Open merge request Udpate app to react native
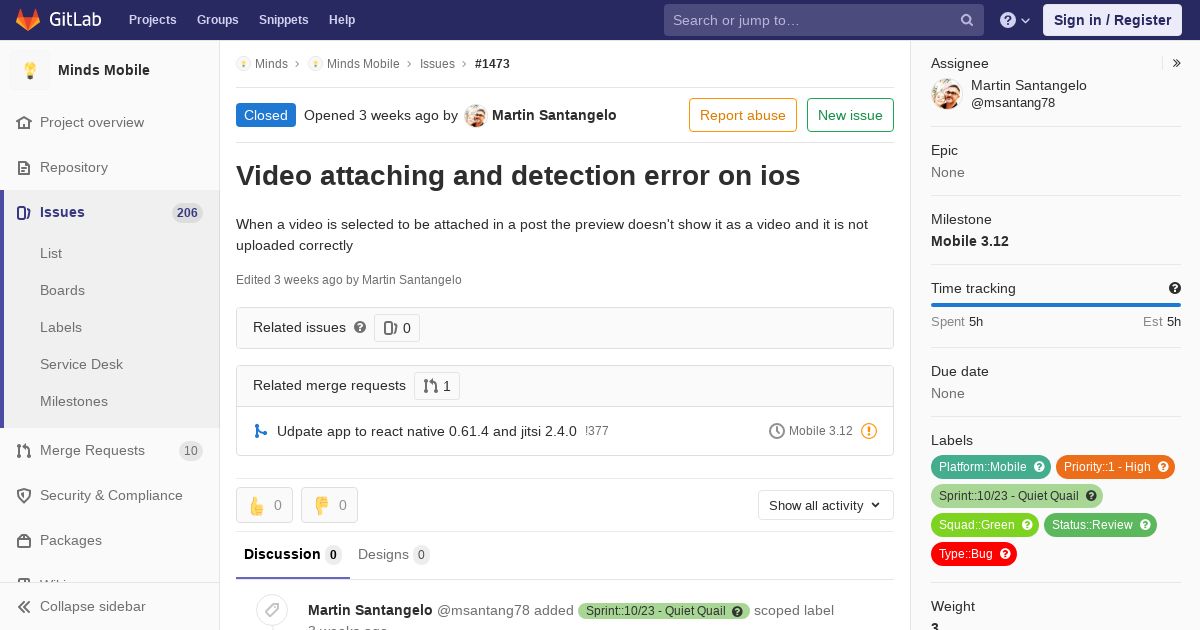Viewport: 1200px width, 630px height. (427, 431)
